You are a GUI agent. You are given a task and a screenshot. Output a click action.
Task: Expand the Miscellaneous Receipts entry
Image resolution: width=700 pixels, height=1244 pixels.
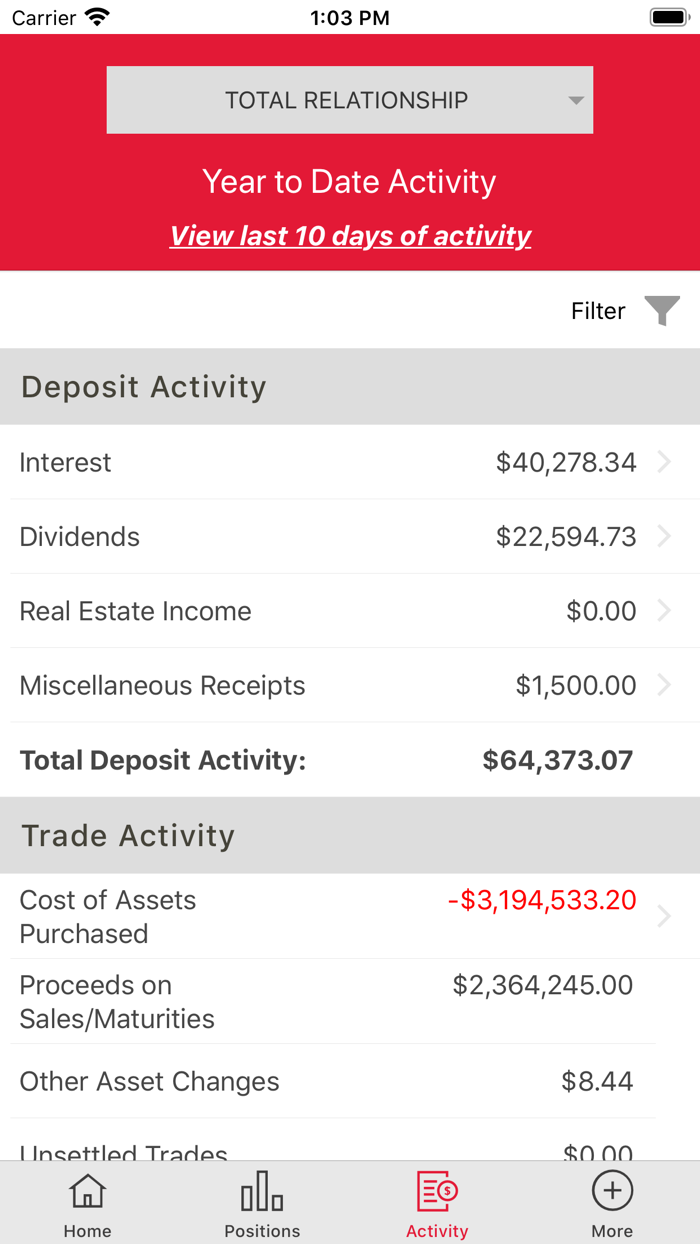(350, 685)
